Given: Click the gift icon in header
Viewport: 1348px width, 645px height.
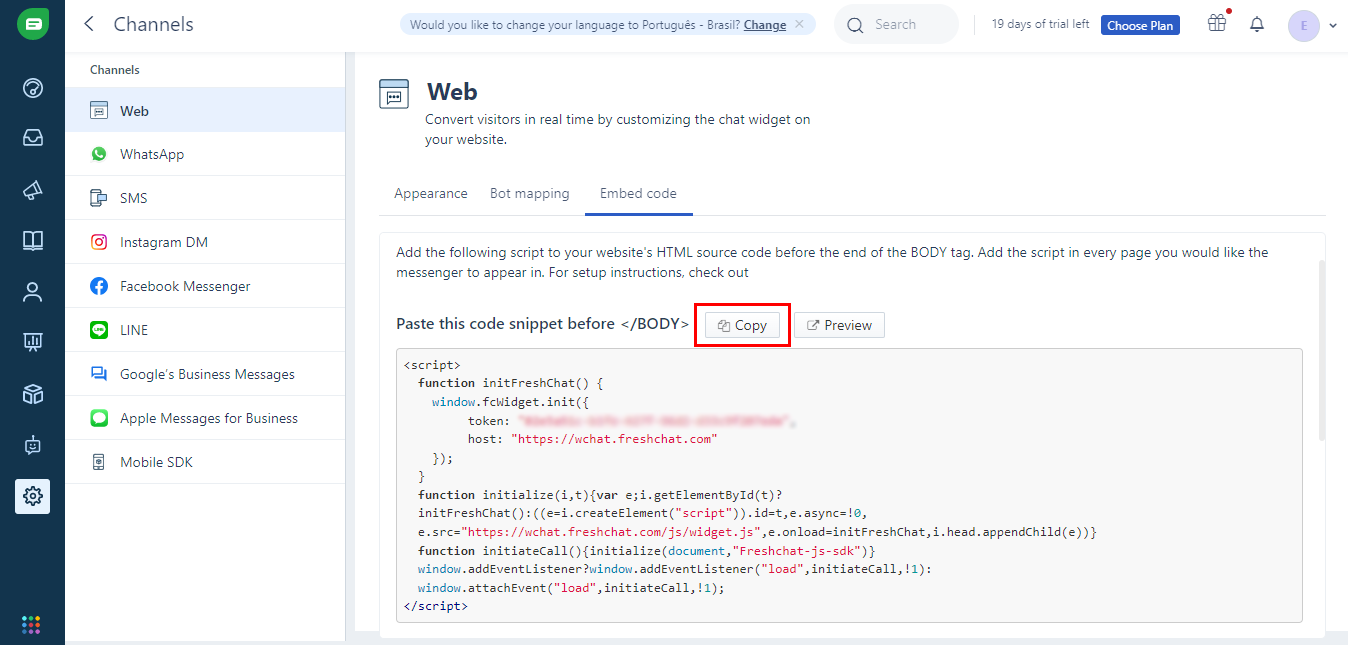Looking at the screenshot, I should click(x=1217, y=24).
